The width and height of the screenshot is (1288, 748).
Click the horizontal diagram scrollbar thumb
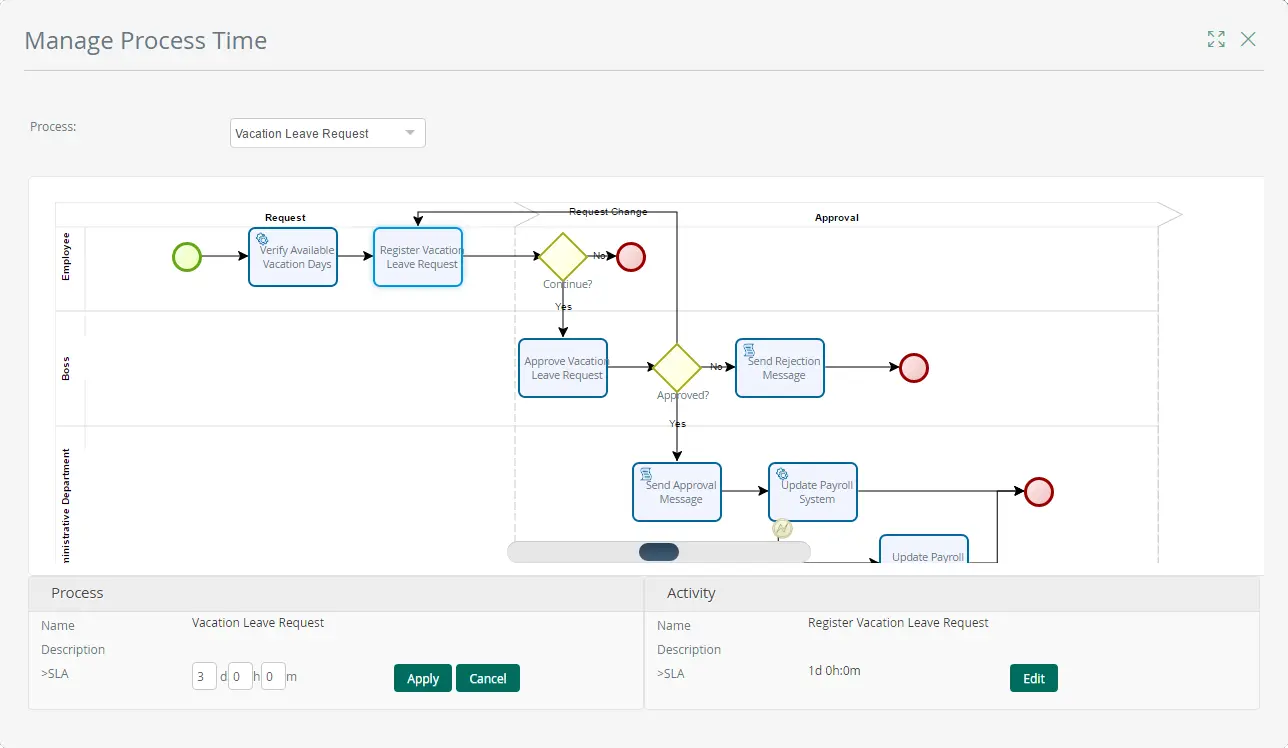pyautogui.click(x=659, y=552)
